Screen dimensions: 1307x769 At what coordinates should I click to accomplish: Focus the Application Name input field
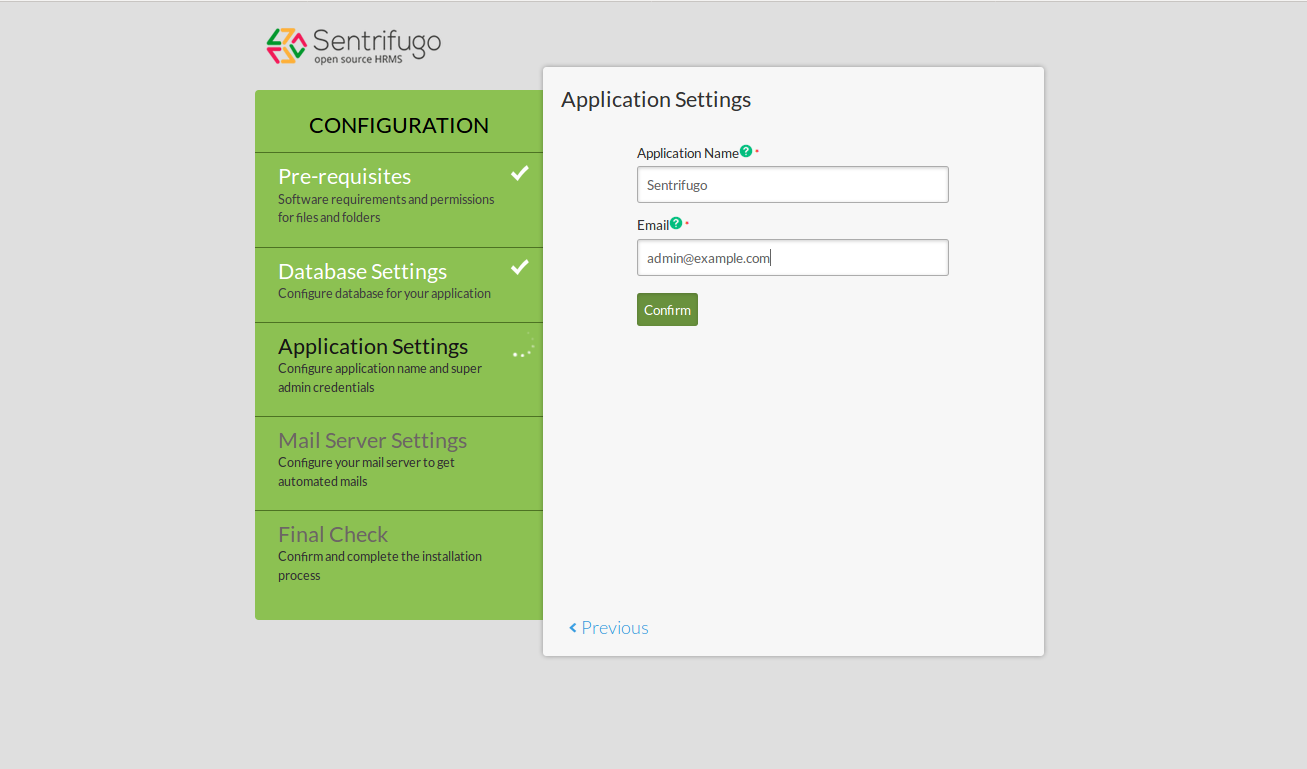pyautogui.click(x=793, y=184)
